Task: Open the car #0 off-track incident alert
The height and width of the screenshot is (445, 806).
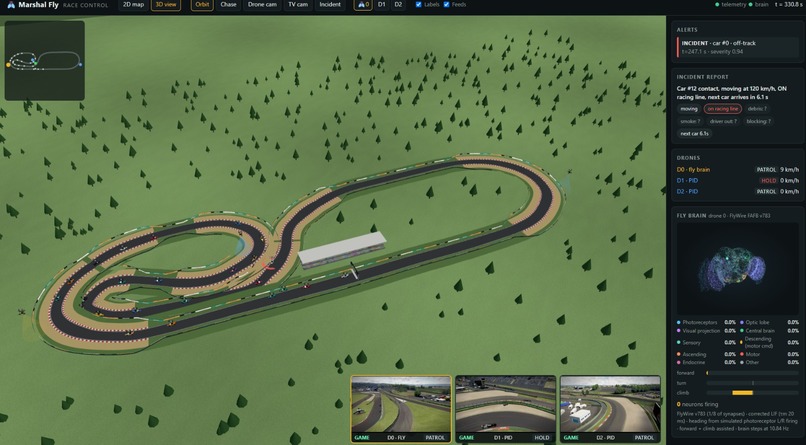Action: (738, 47)
